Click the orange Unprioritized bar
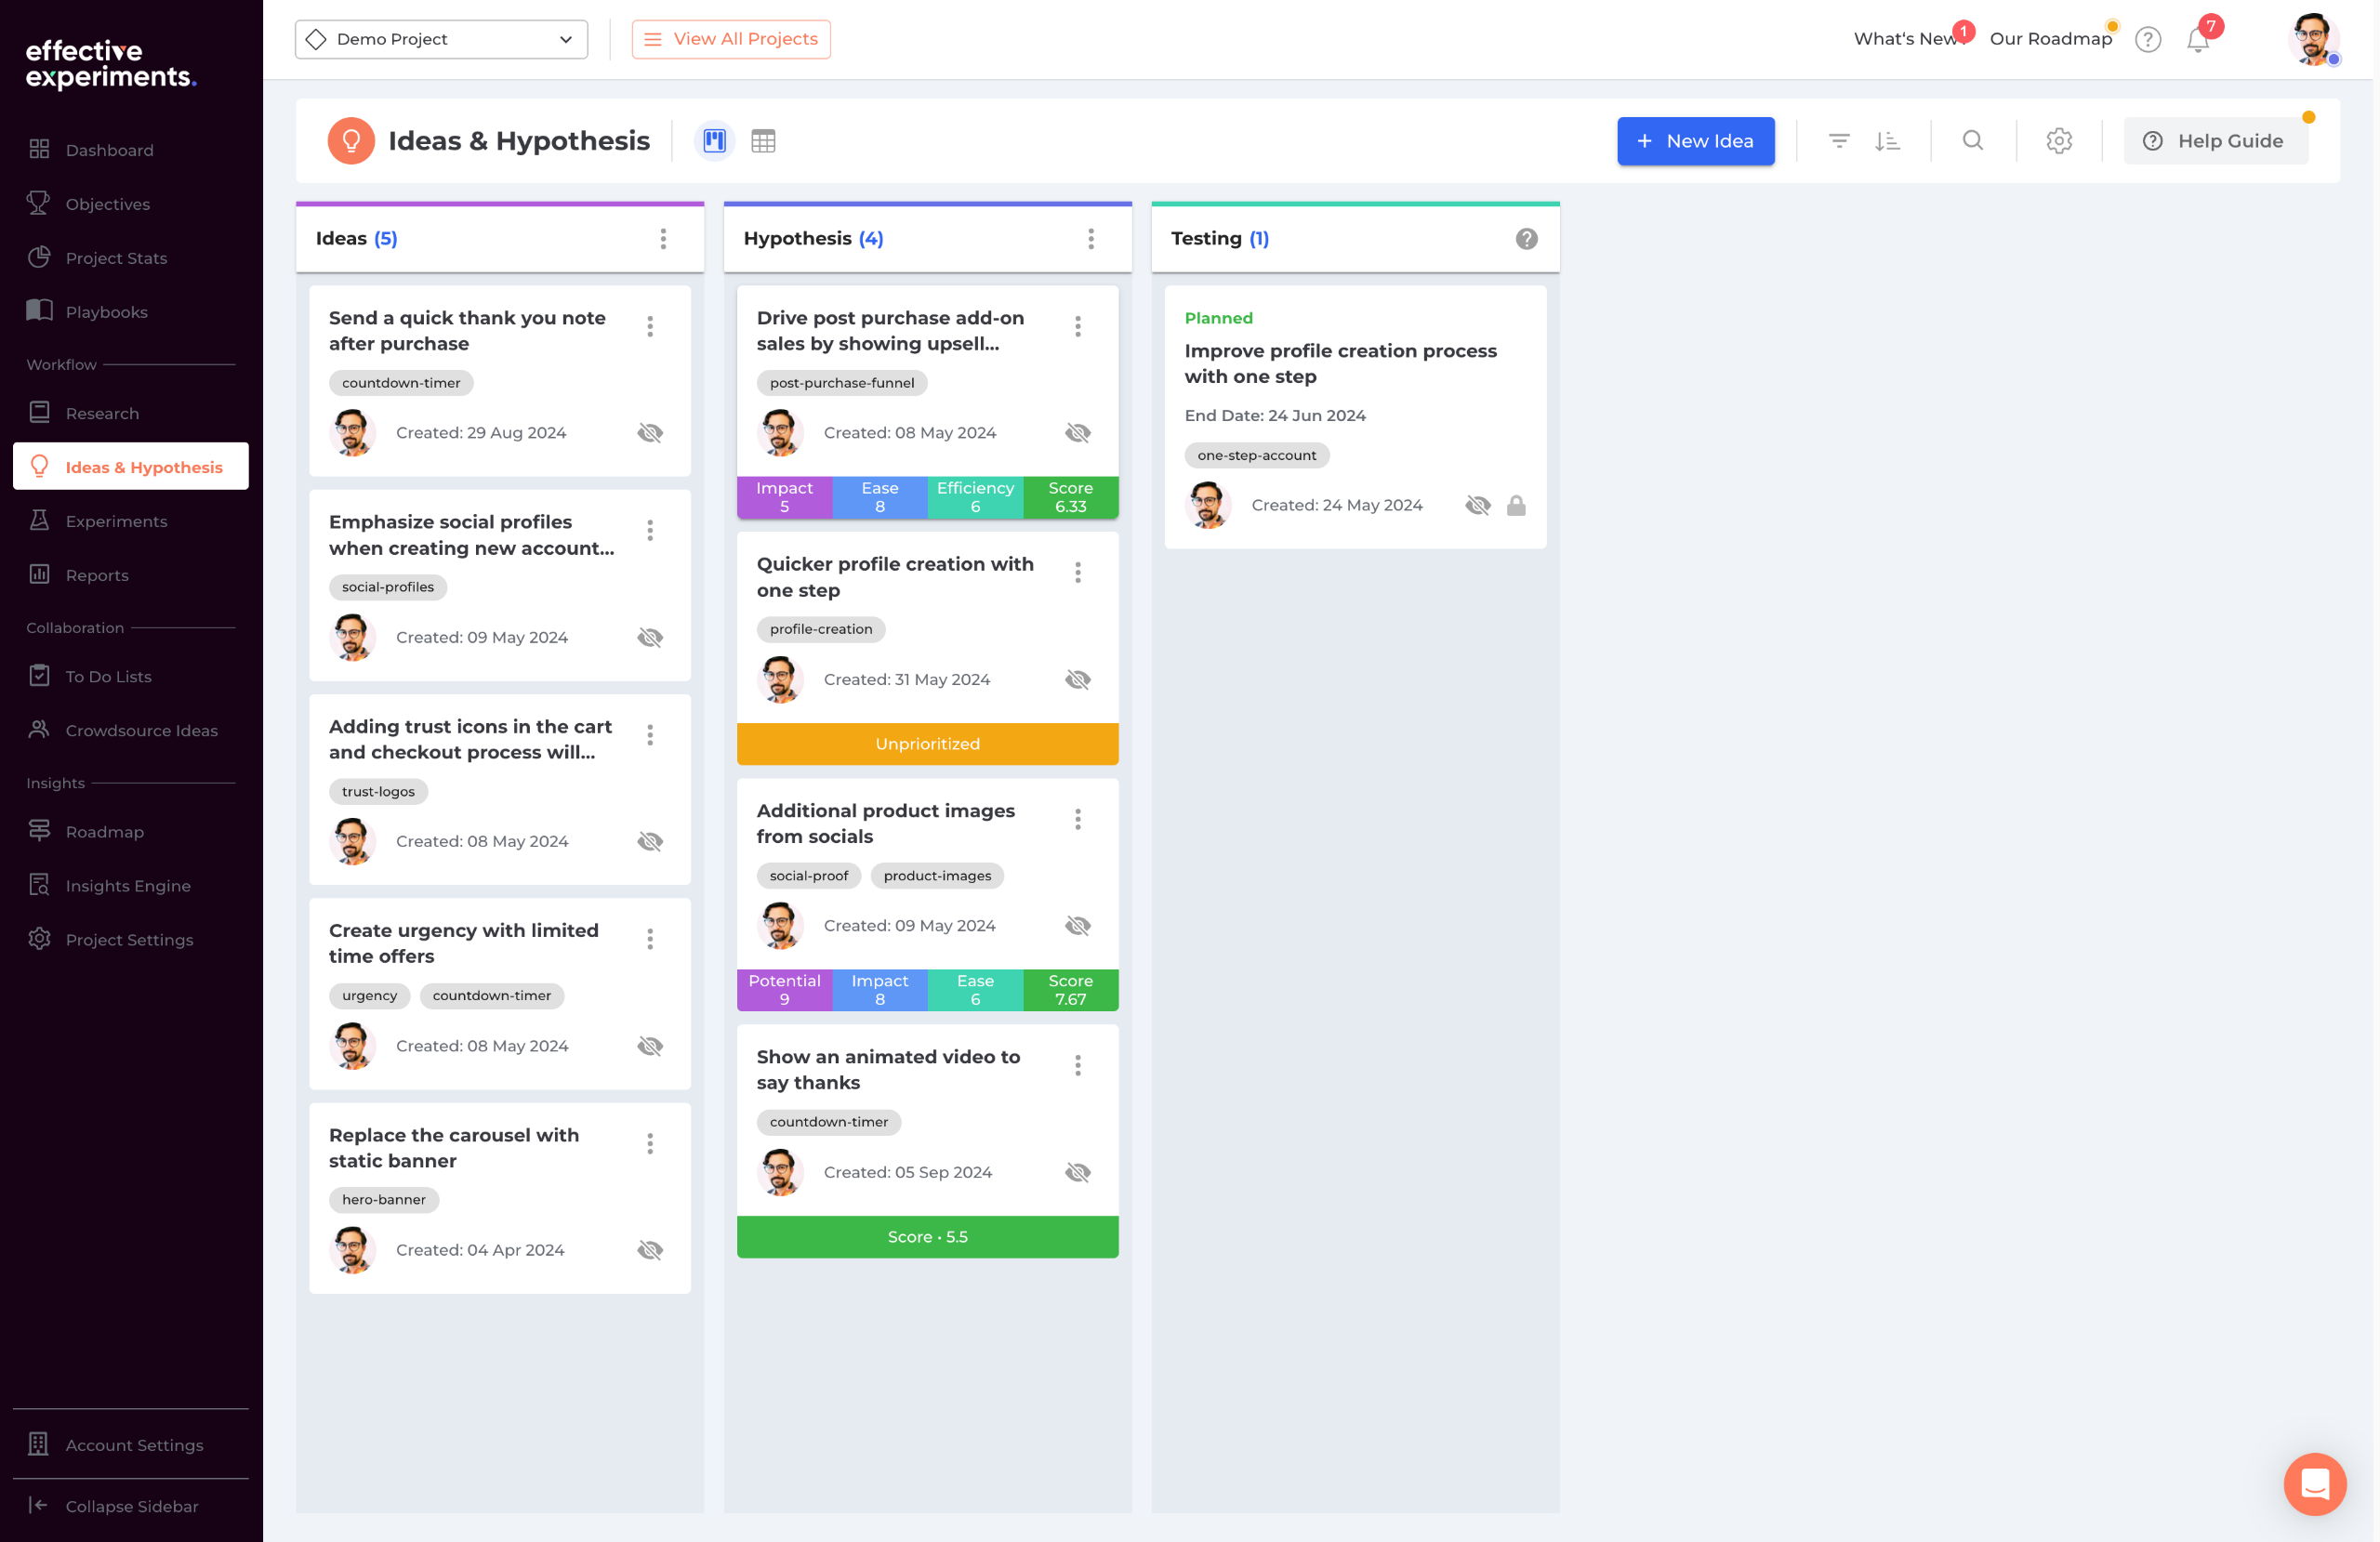 coord(927,744)
